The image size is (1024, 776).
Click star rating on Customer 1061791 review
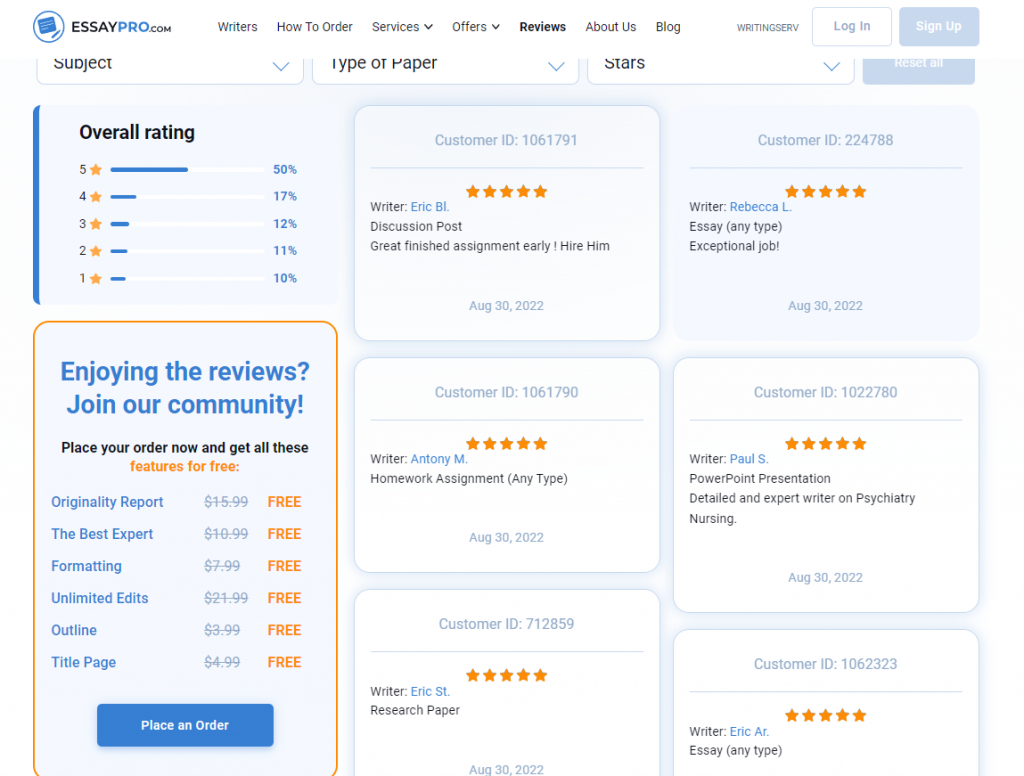pos(506,191)
